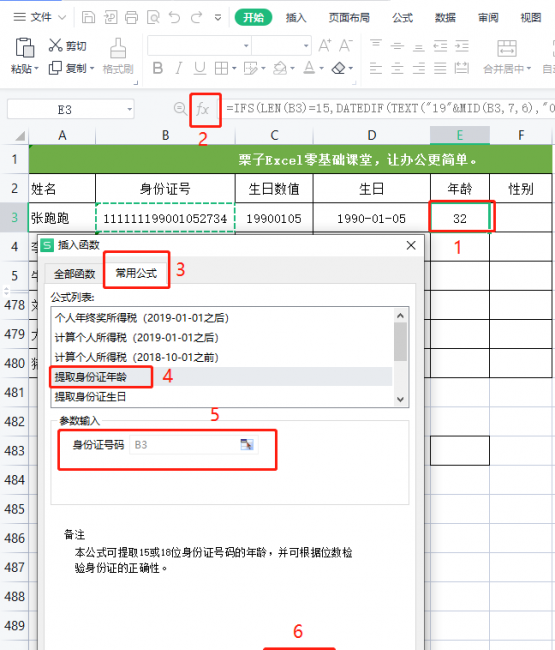Toggle italic formatting
This screenshot has height=650, width=555.
point(179,68)
